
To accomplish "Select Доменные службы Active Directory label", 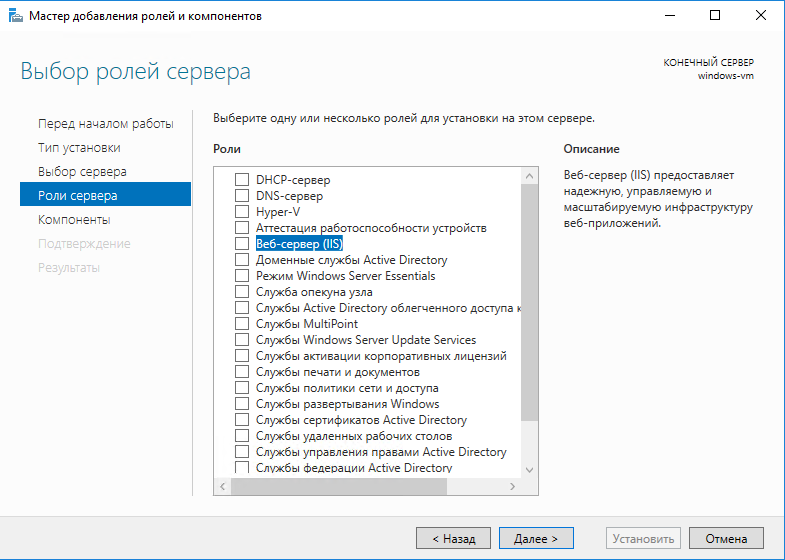I will tap(351, 260).
